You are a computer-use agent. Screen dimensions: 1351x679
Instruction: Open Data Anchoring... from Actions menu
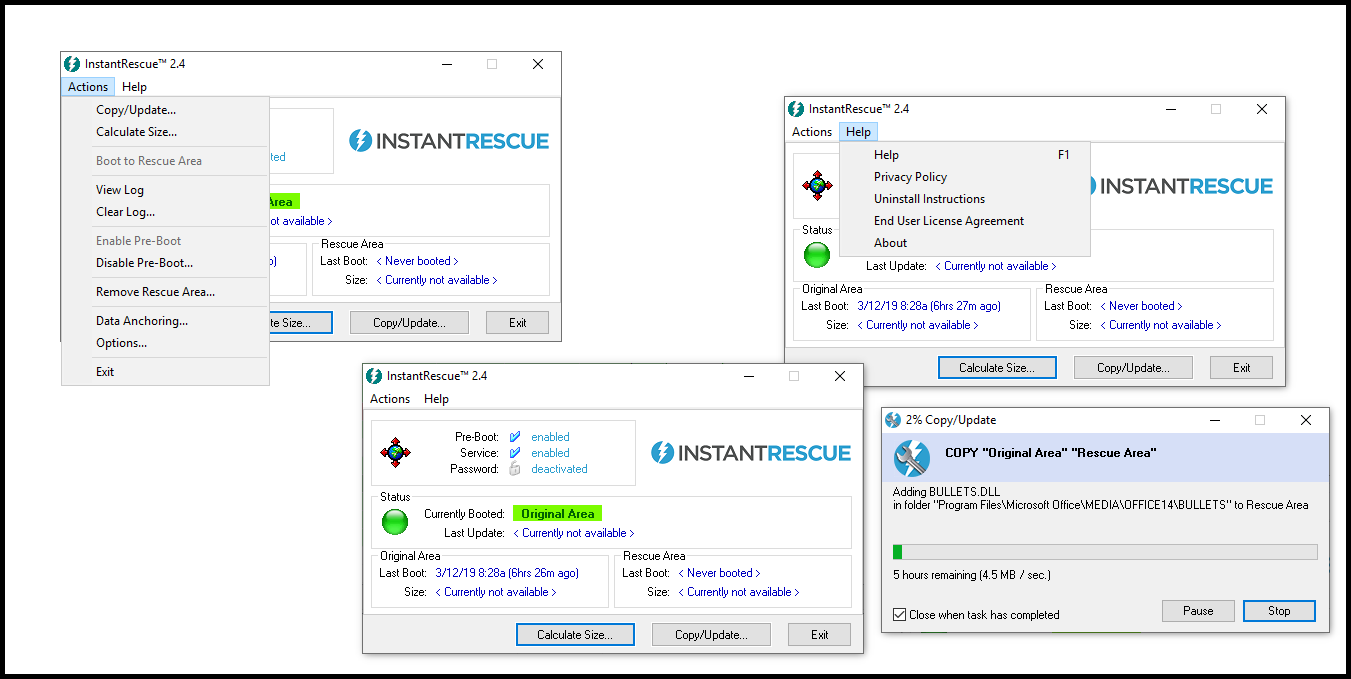(142, 321)
